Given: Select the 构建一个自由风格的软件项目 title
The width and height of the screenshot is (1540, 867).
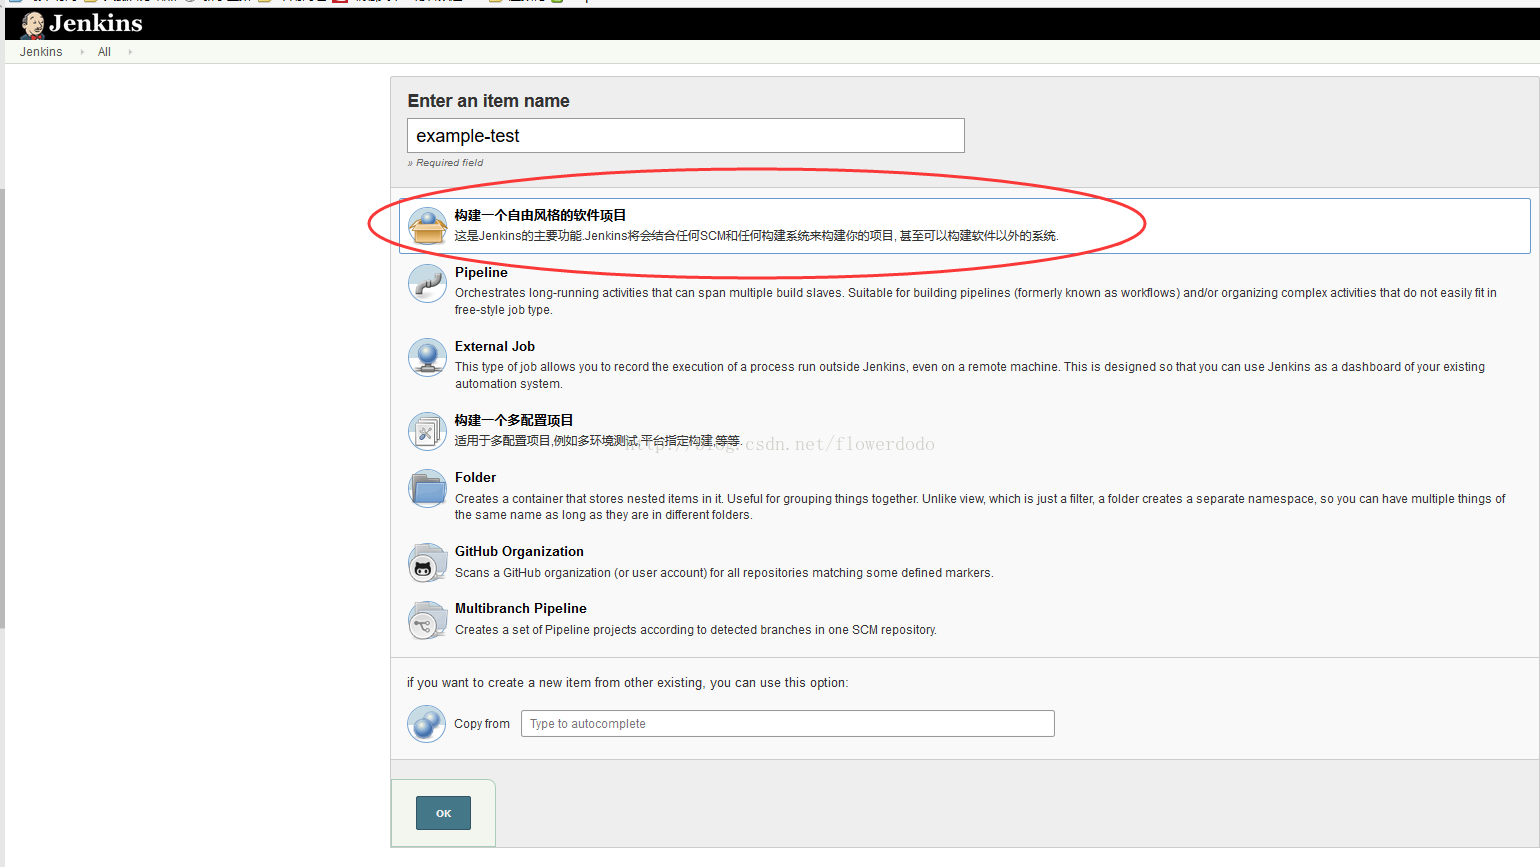Looking at the screenshot, I should coord(540,215).
